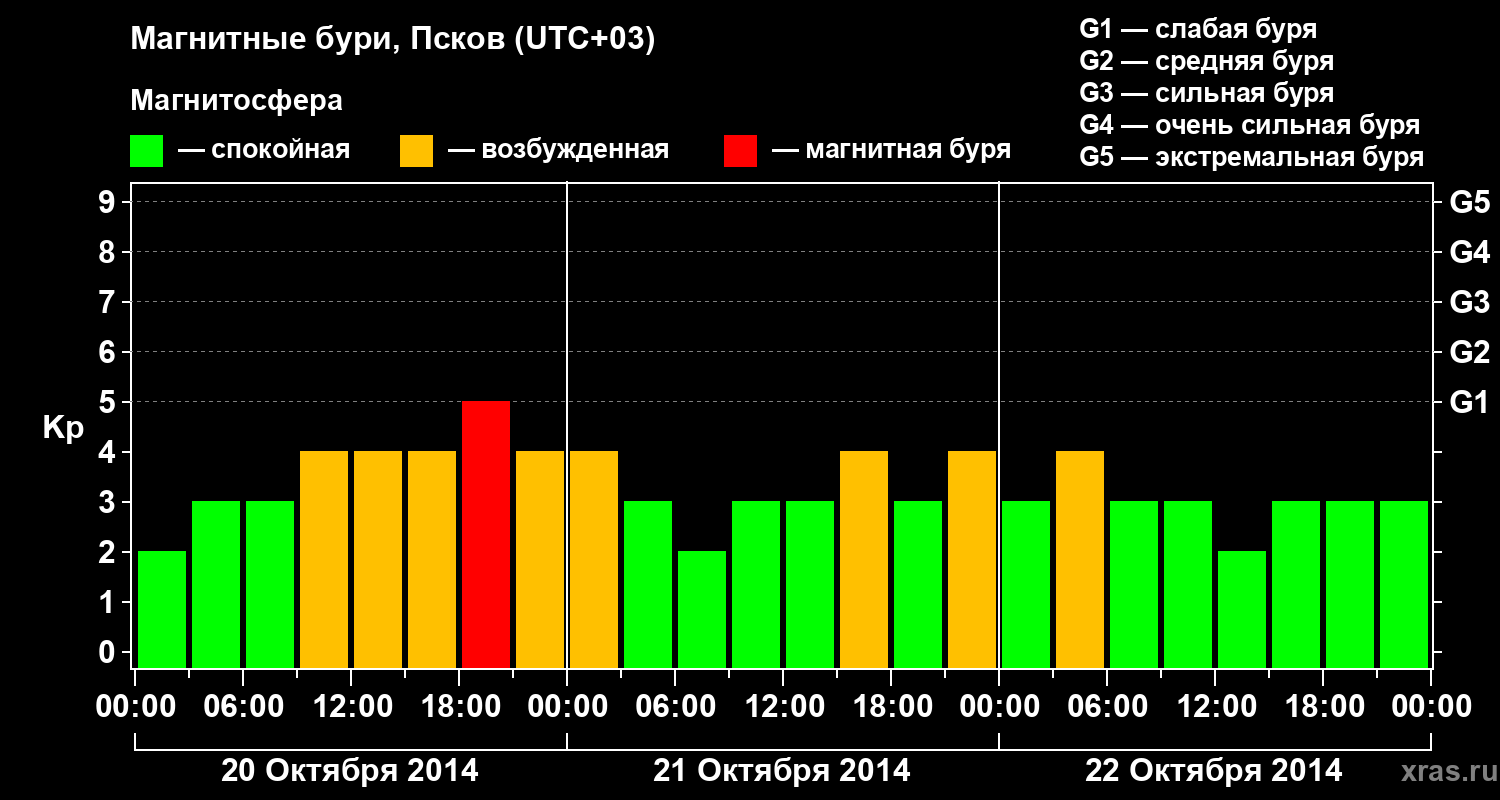Viewport: 1500px width, 800px height.
Task: Click the orange 'возбужденная' legend swatch
Action: (x=416, y=151)
